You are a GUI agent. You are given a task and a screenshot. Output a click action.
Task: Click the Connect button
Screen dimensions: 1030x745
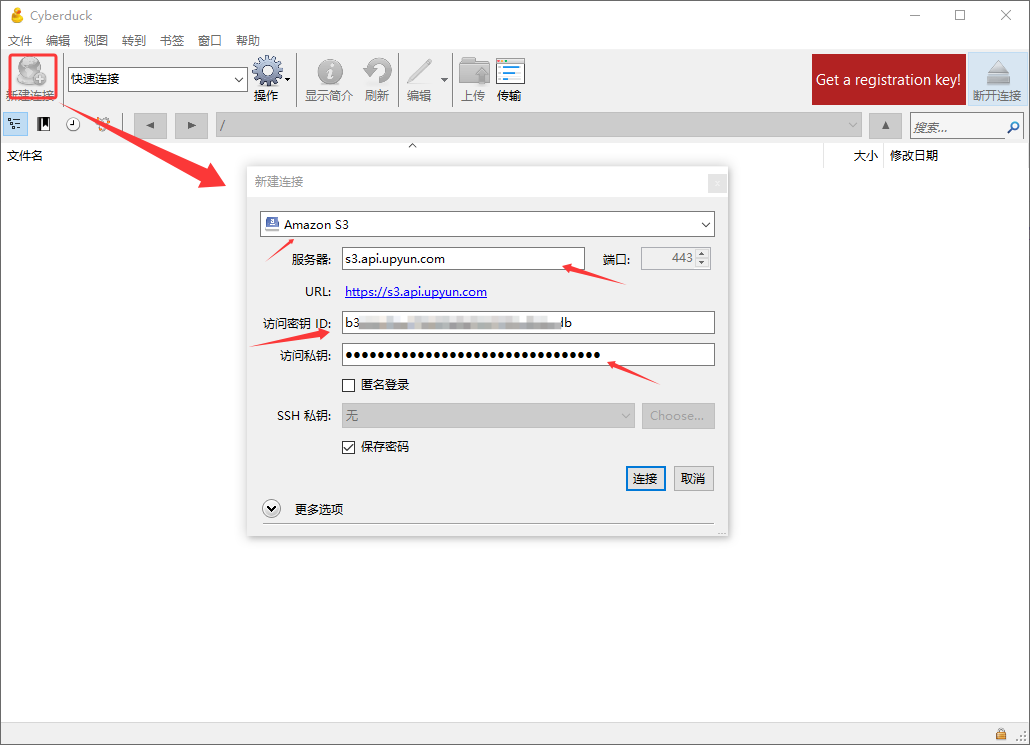[x=646, y=479]
